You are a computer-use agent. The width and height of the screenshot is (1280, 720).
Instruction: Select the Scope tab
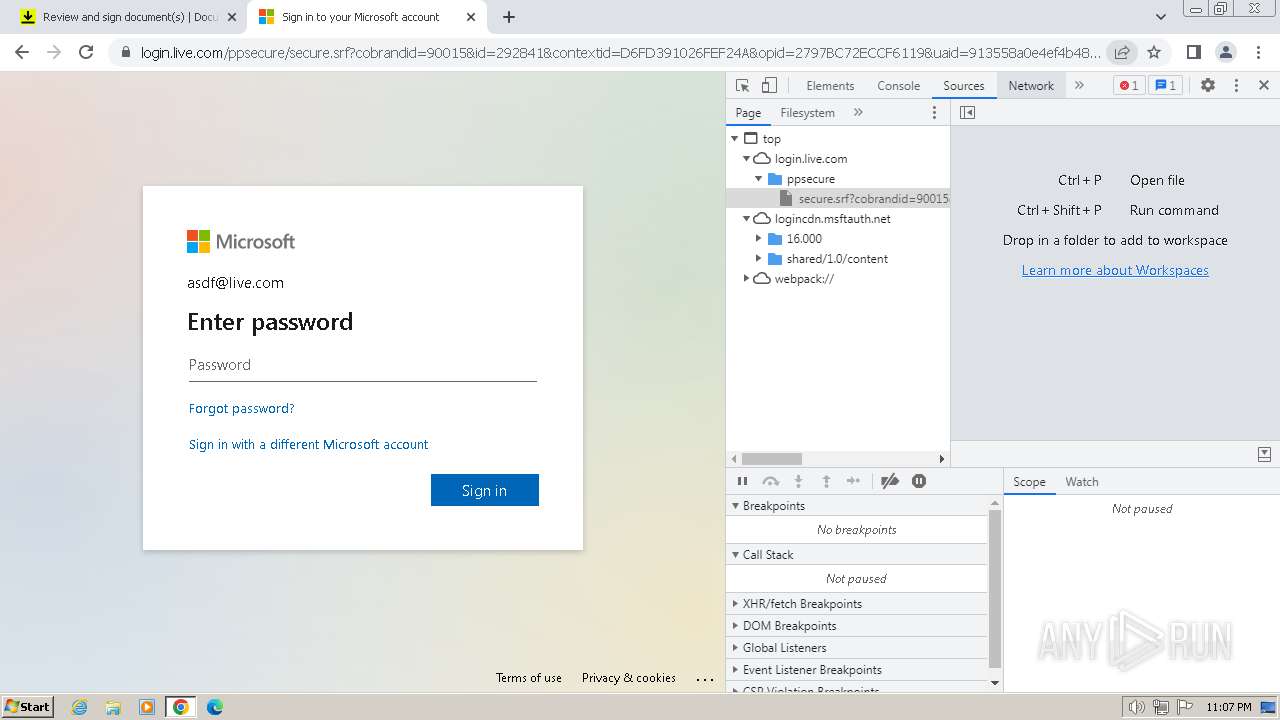(x=1029, y=482)
